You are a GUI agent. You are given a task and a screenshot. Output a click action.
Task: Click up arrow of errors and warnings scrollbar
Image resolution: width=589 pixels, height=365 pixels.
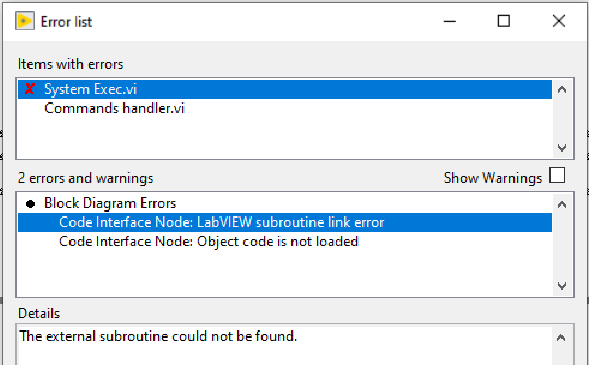pos(562,204)
